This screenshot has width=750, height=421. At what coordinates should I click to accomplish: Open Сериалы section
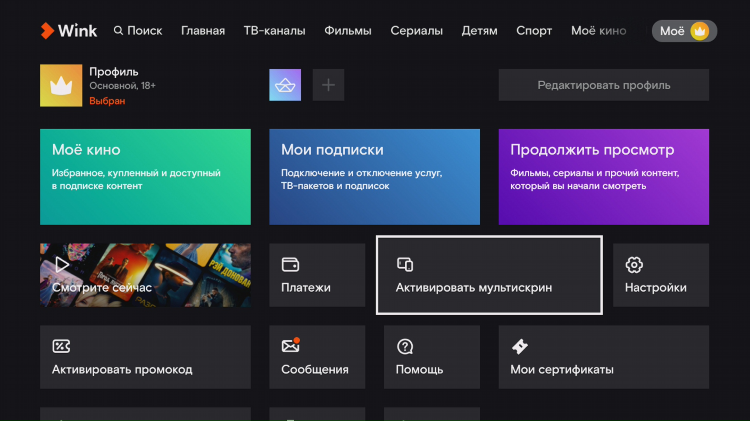coord(417,31)
